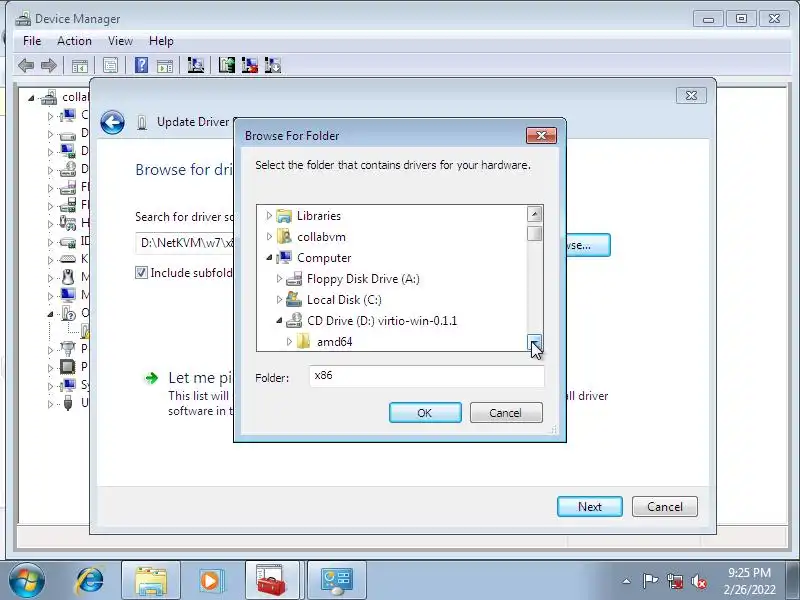The width and height of the screenshot is (800, 600).
Task: Open the Action menu
Action: (x=74, y=41)
